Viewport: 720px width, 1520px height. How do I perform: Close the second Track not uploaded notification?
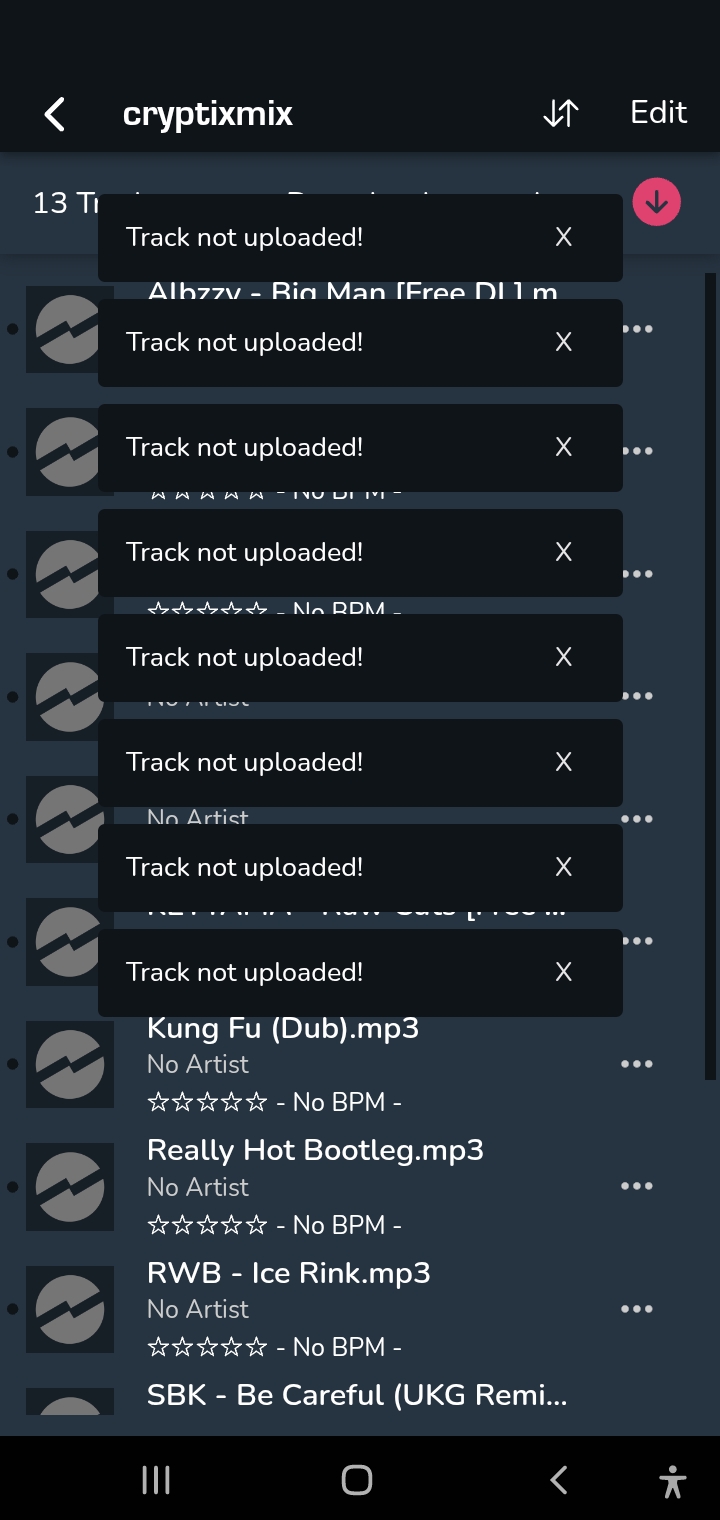564,342
